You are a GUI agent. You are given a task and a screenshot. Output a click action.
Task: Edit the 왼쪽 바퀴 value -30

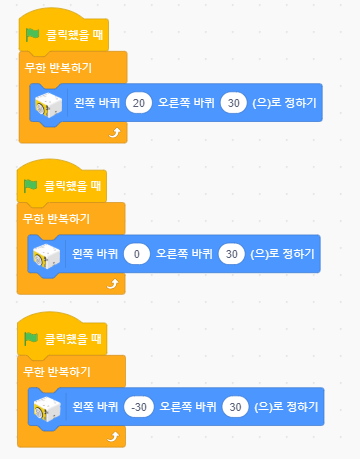139,407
